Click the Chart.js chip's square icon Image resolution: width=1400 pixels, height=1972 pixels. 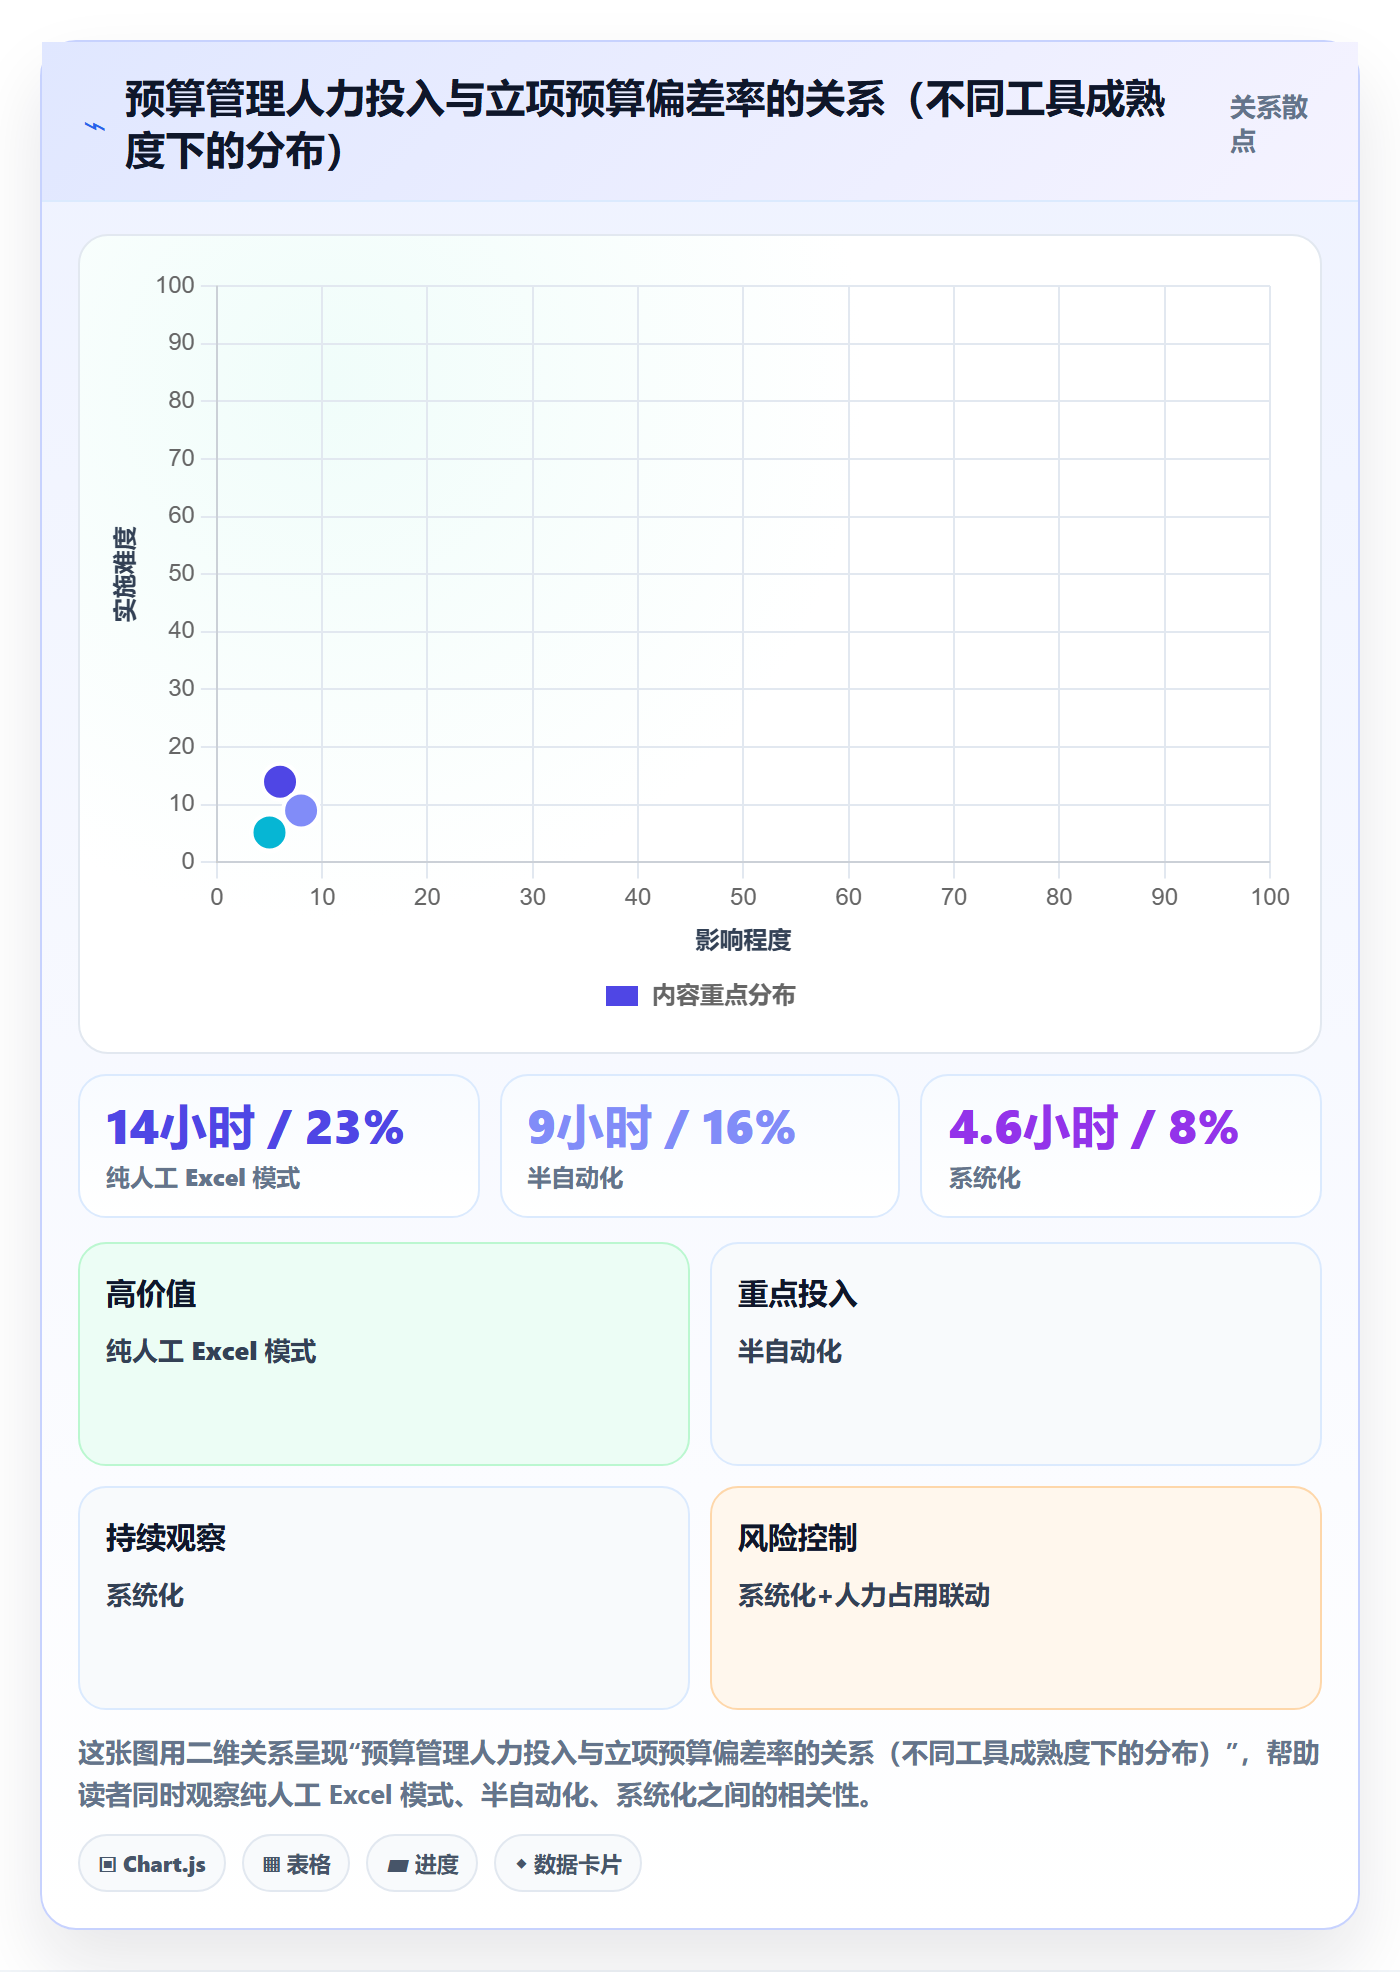[x=108, y=1864]
